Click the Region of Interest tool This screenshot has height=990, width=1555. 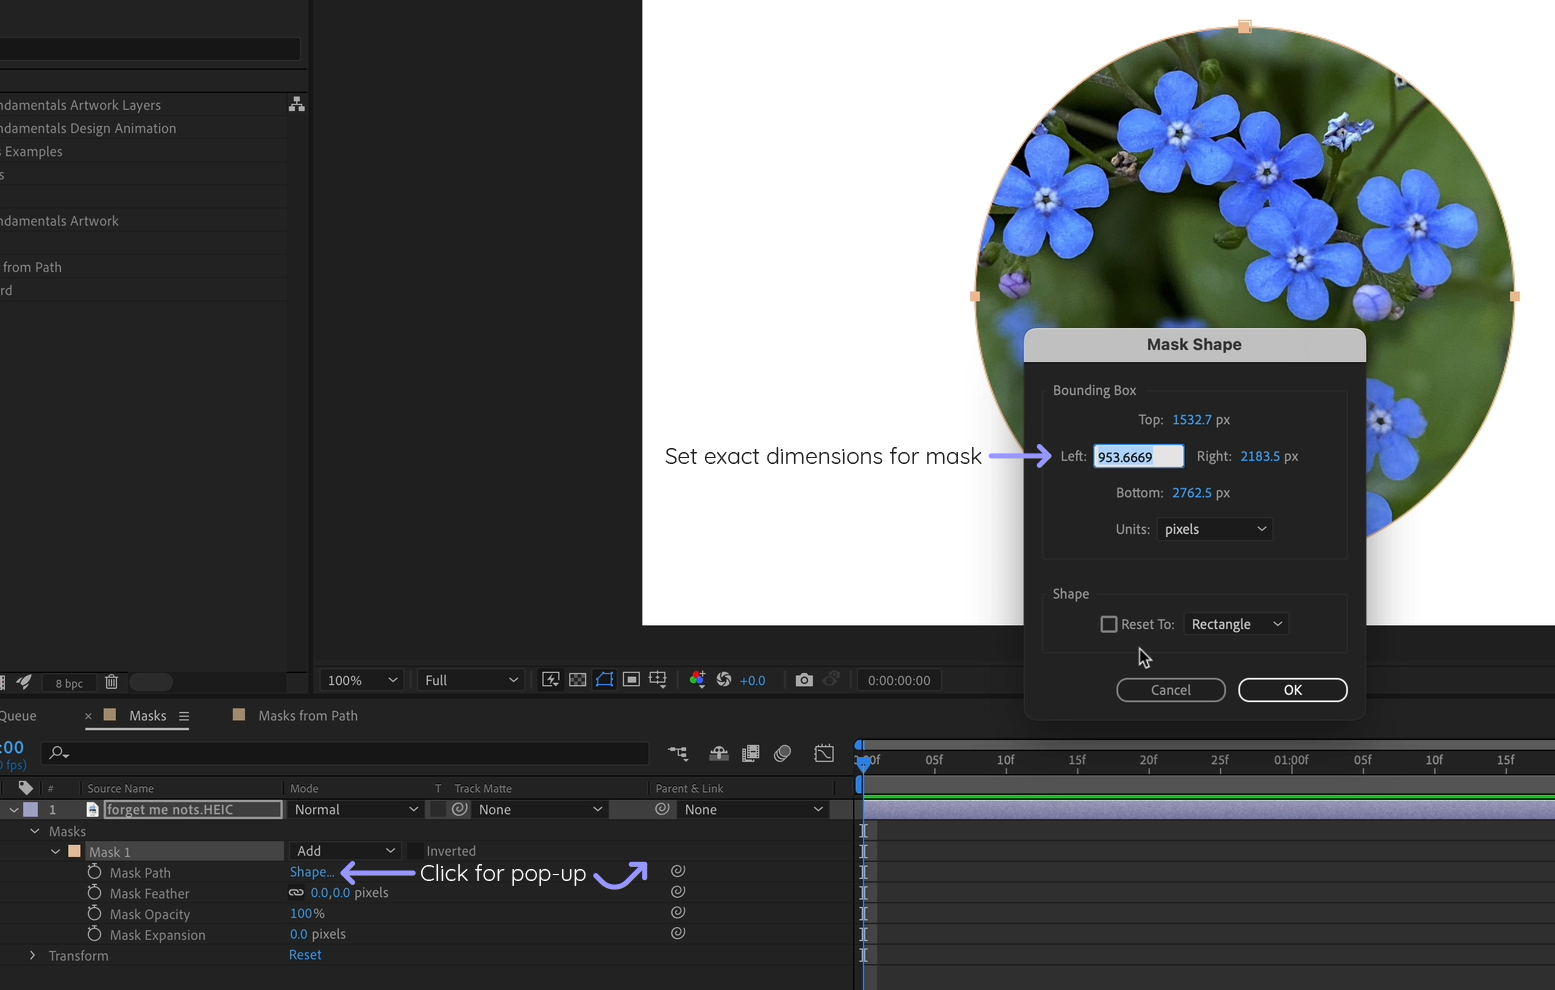coord(631,679)
